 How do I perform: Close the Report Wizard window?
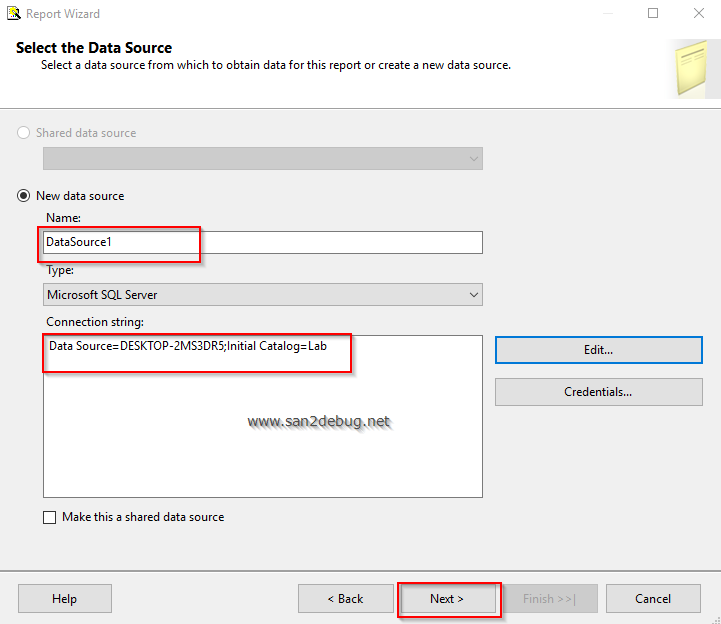698,14
